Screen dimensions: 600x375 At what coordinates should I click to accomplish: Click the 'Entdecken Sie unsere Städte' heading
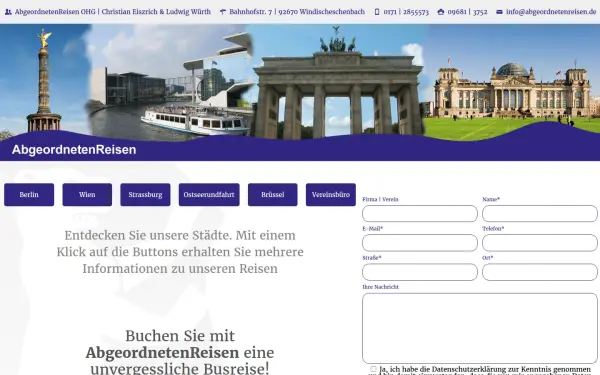[x=180, y=252]
